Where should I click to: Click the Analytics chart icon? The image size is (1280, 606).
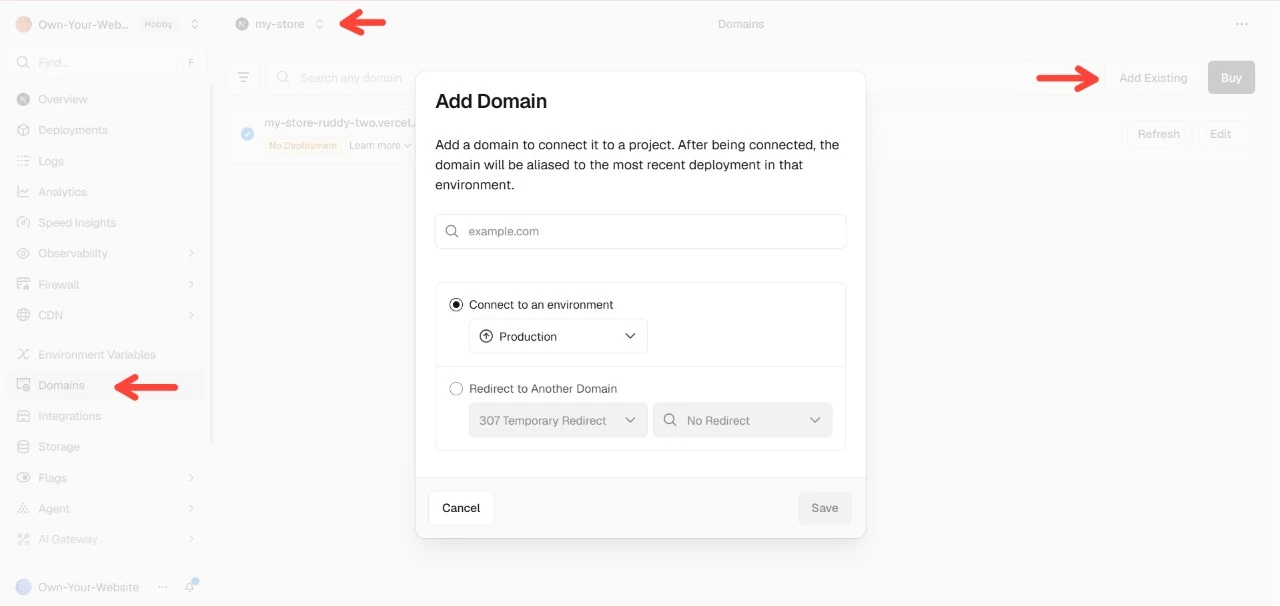(23, 192)
